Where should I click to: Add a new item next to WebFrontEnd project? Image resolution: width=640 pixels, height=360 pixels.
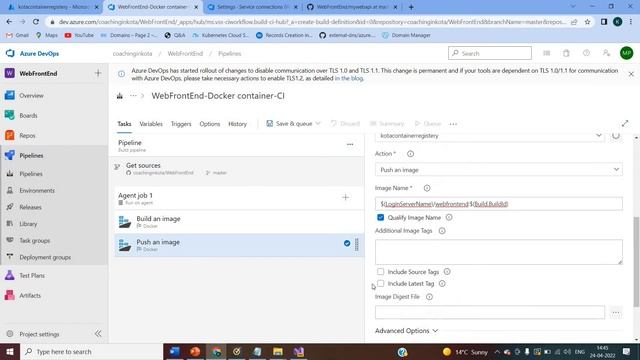98,73
